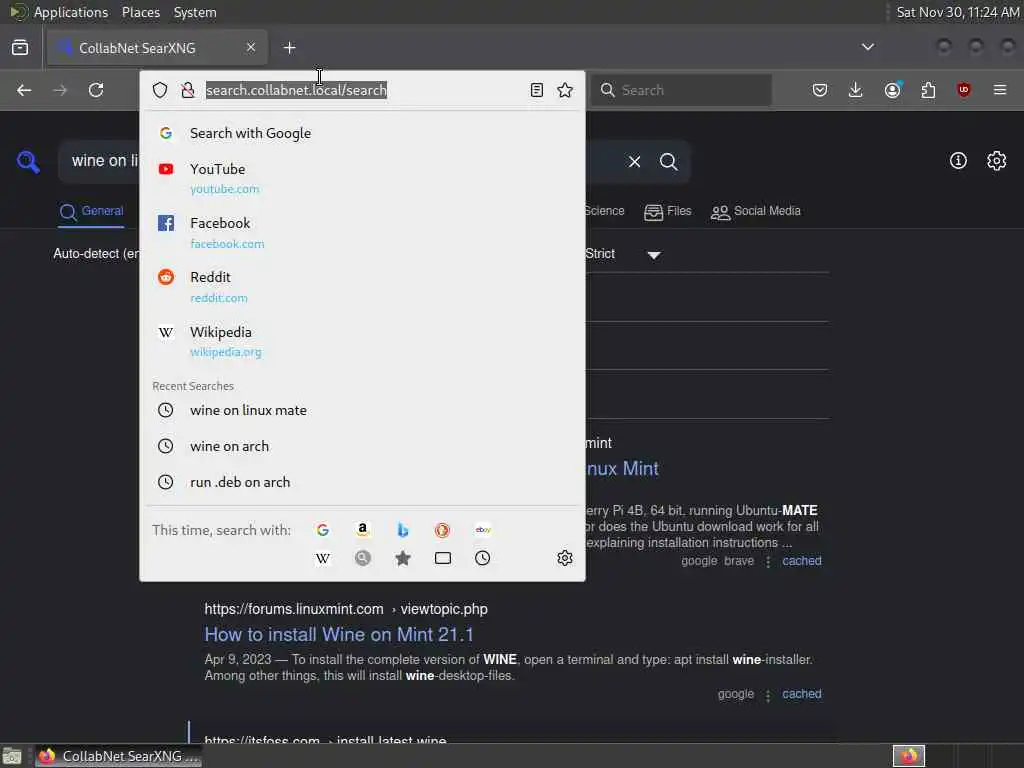Click the clock showing Sat Nov 30
Image resolution: width=1024 pixels, height=768 pixels.
coord(957,12)
